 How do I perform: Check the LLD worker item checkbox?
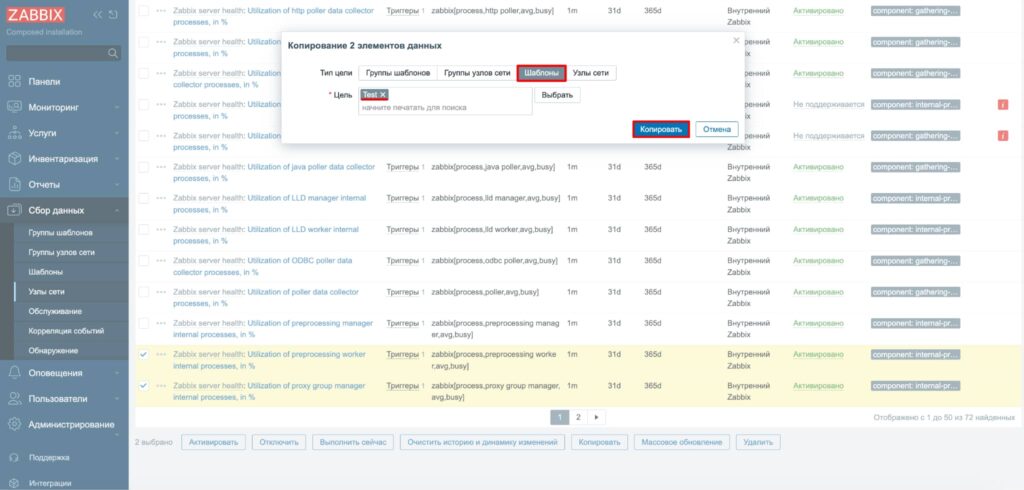point(144,229)
